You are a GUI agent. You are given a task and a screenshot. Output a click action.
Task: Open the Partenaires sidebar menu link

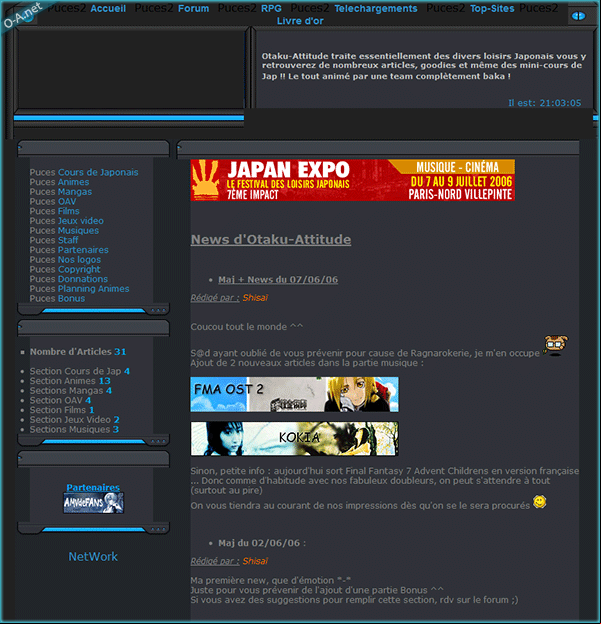pyautogui.click(x=83, y=250)
